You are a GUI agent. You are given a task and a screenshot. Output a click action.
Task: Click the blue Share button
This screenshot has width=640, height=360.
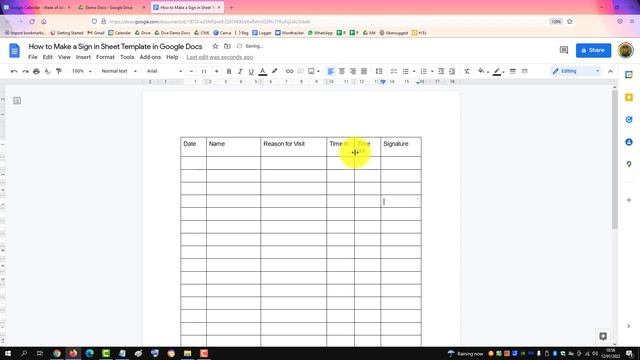[593, 50]
